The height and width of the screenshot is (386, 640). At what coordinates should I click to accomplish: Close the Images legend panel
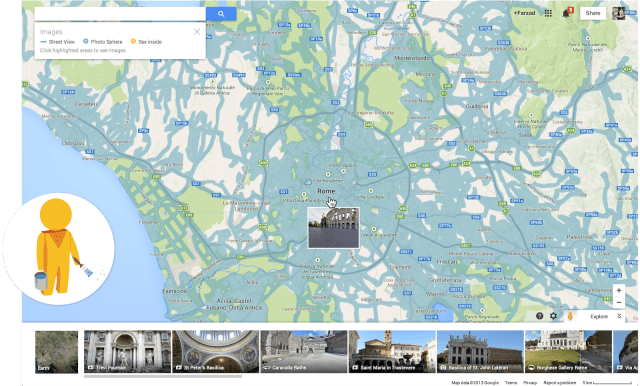tap(197, 32)
